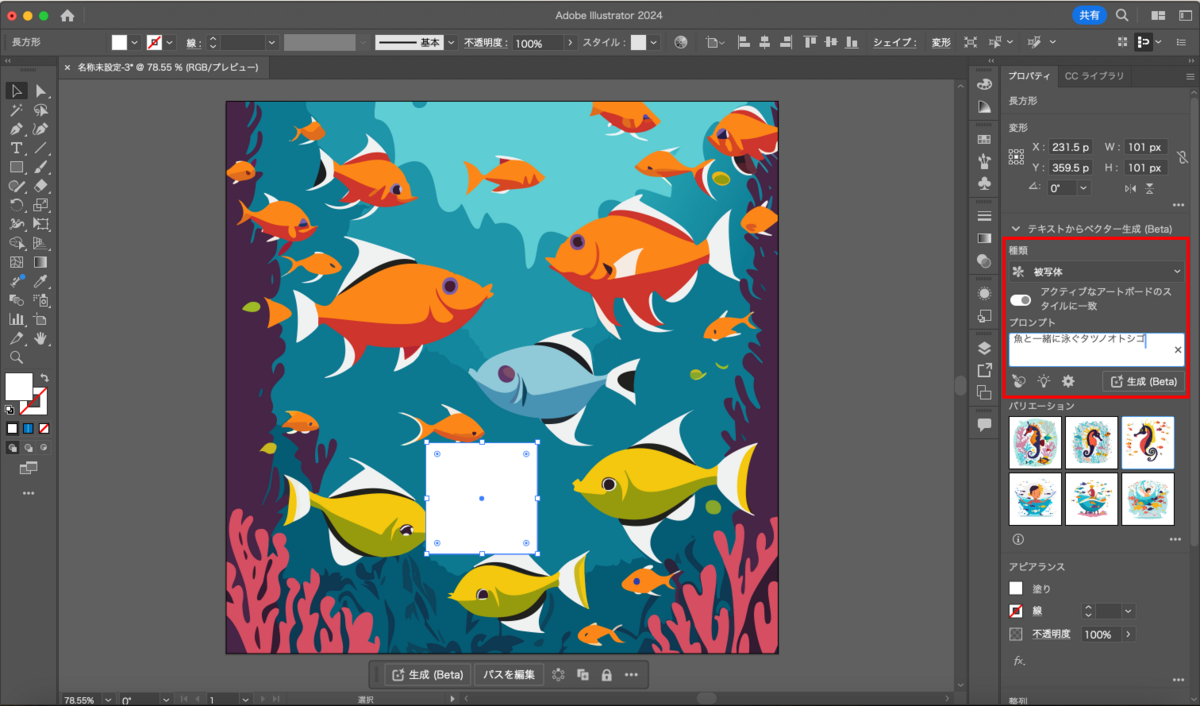Switch to solid Color mode in toolbox

(13, 428)
